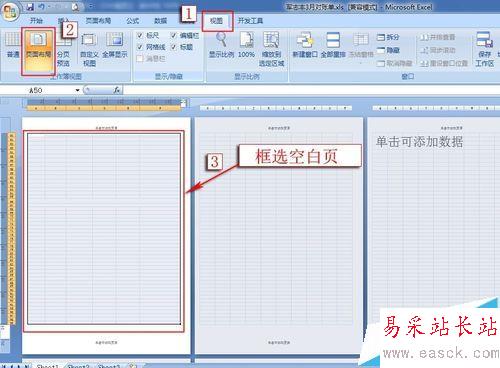Expand the Name Box dropdown arrow beside A50

[77, 90]
